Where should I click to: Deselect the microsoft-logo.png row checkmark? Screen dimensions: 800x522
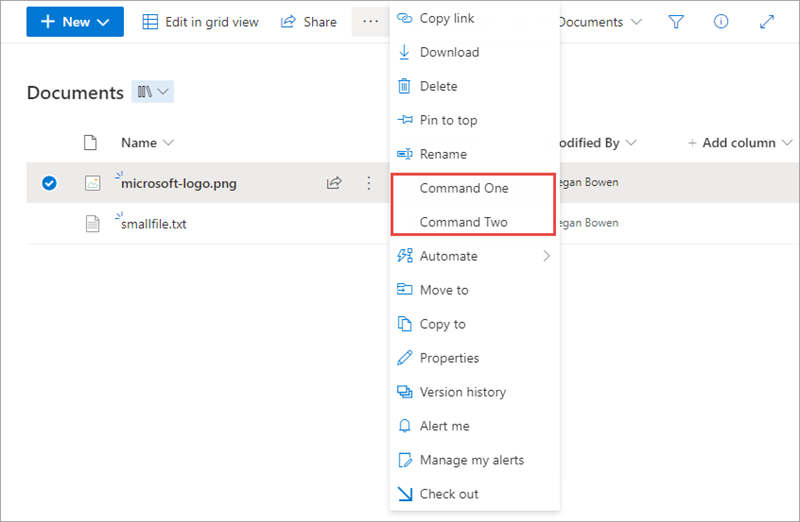point(49,183)
